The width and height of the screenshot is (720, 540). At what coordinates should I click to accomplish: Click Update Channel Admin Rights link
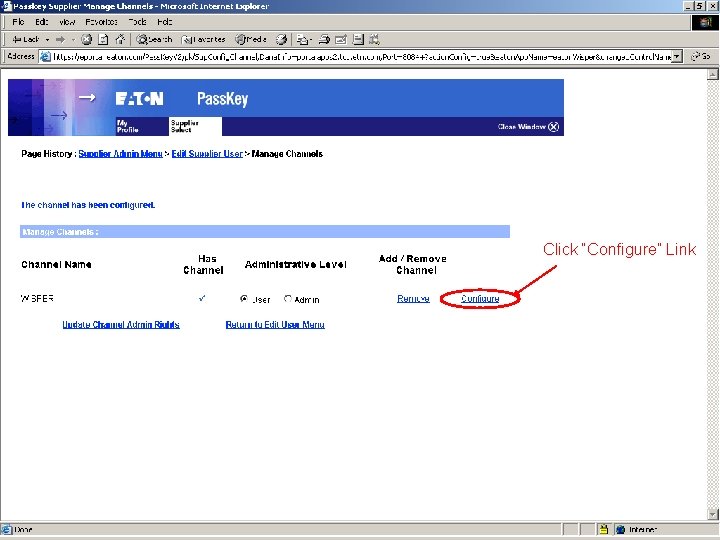tap(121, 325)
